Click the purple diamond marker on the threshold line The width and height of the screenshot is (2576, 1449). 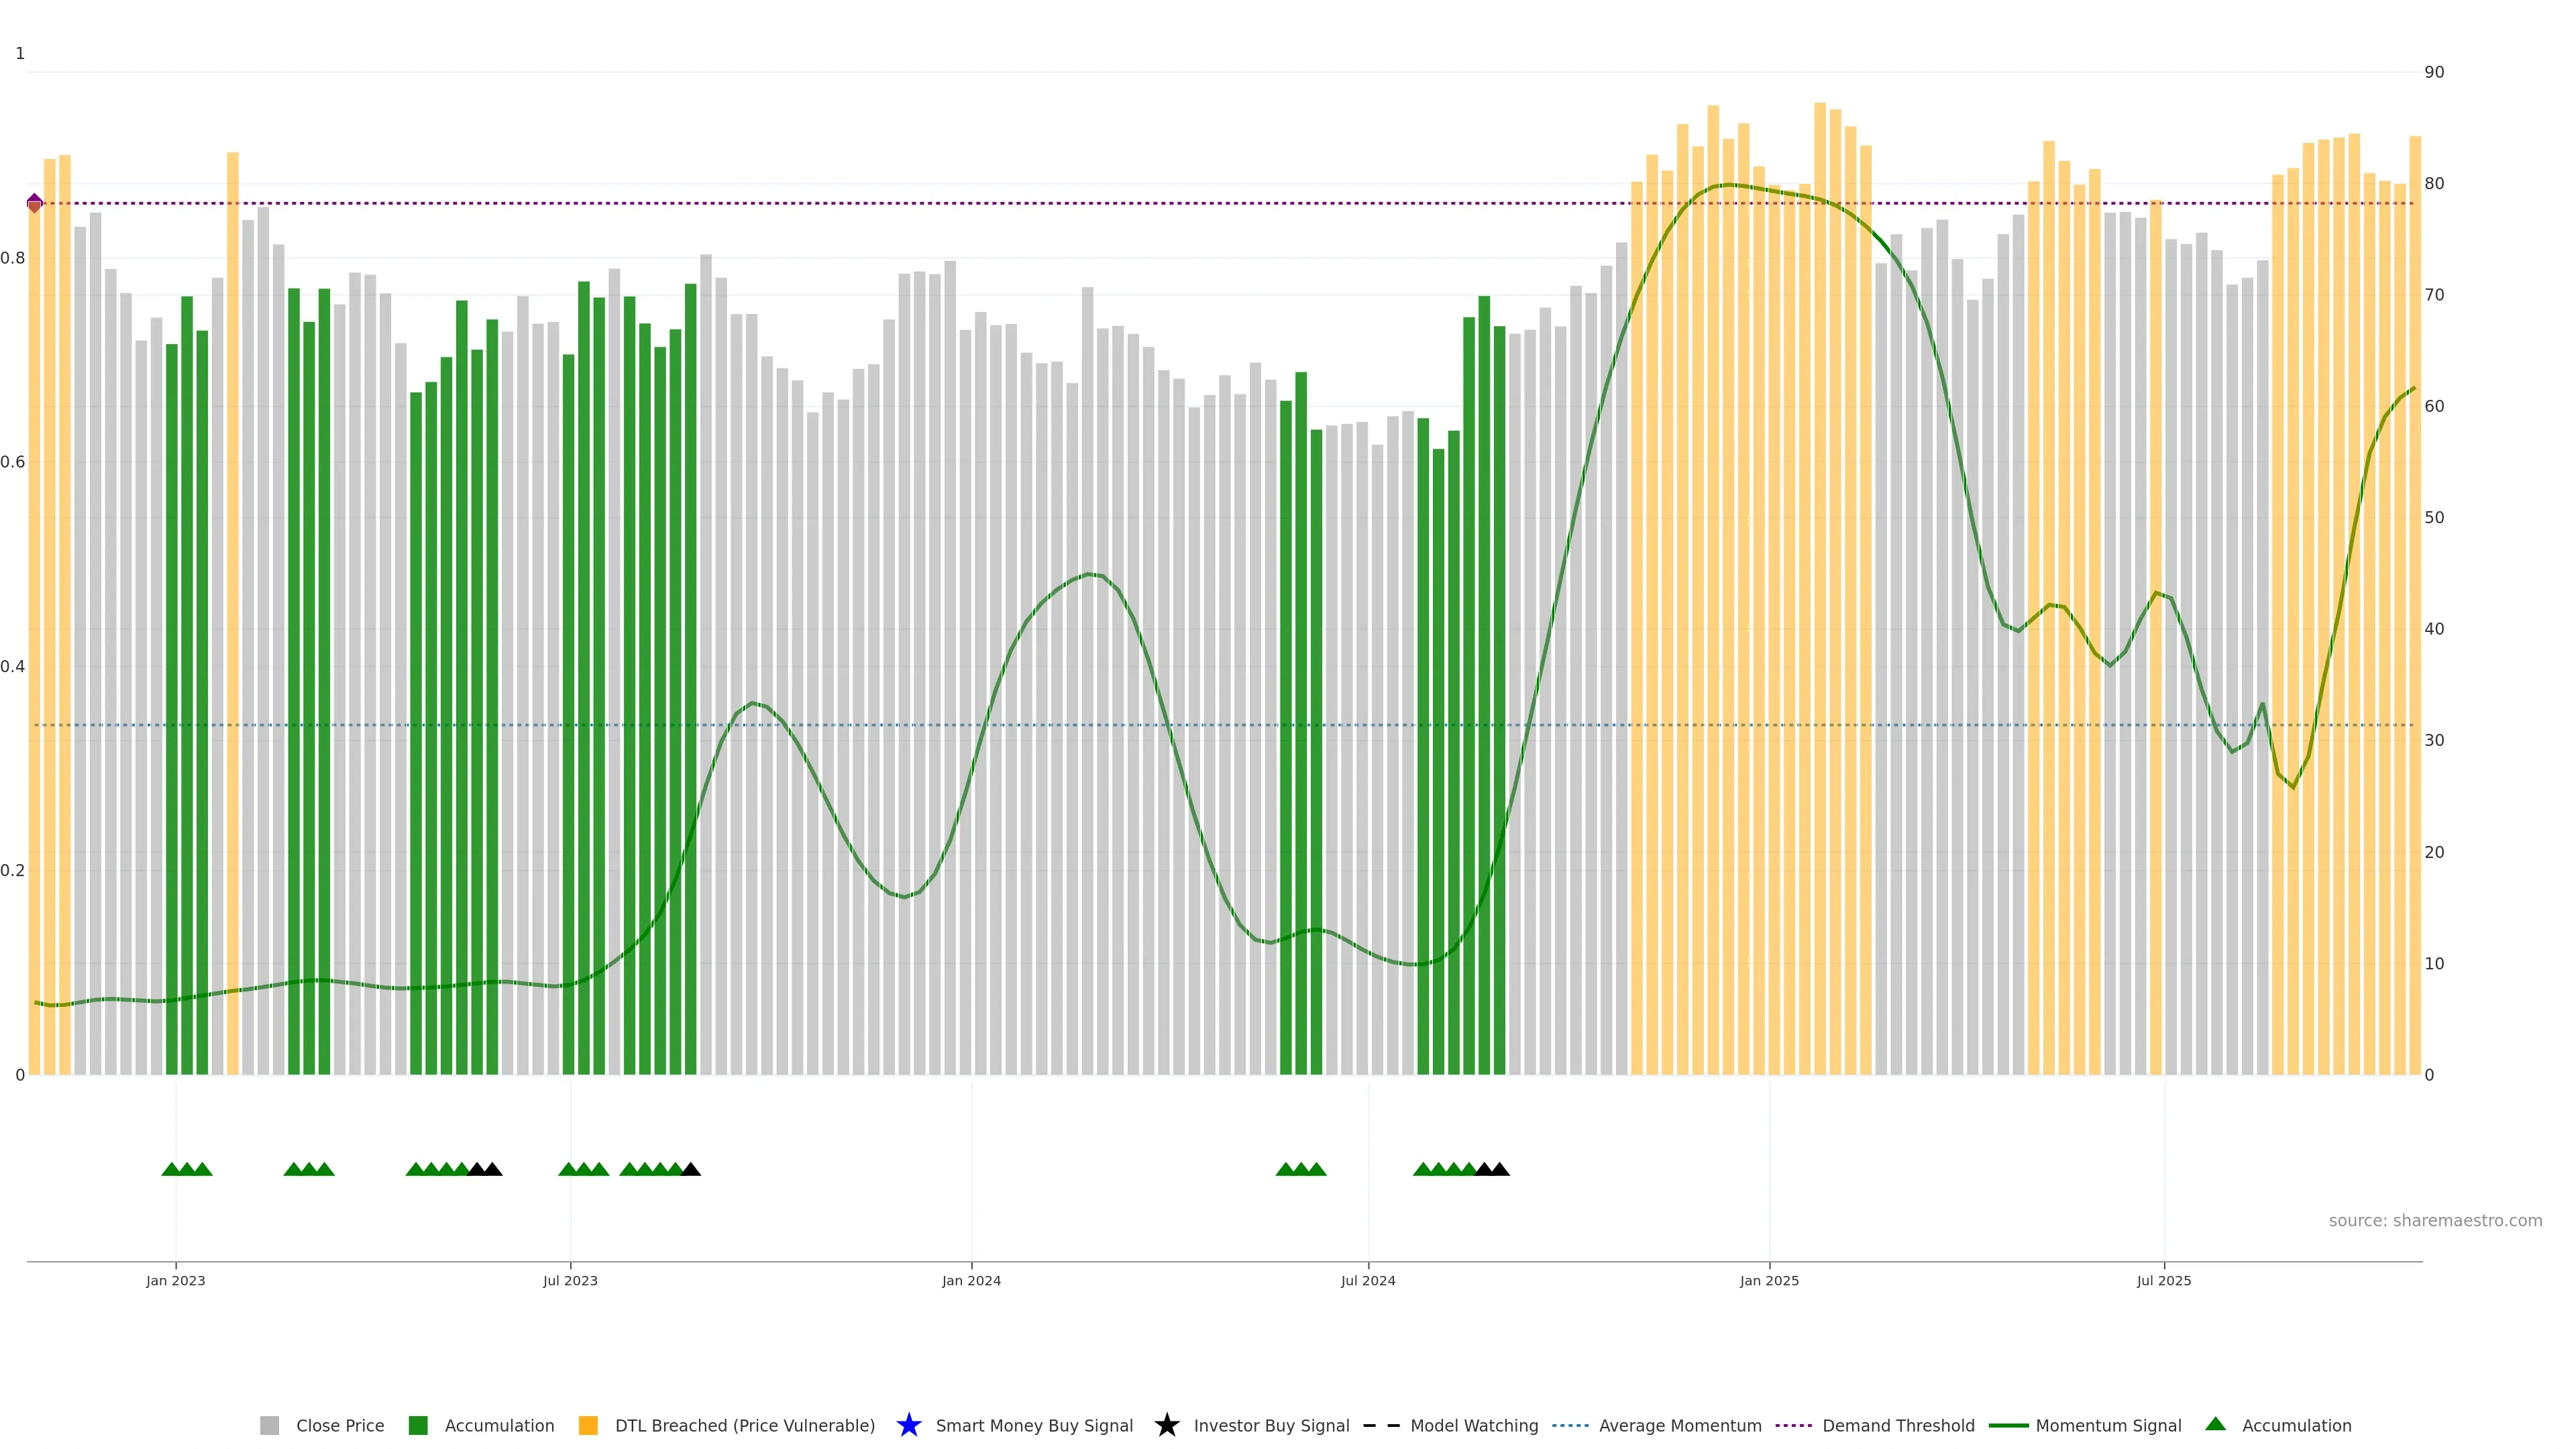click(x=35, y=203)
